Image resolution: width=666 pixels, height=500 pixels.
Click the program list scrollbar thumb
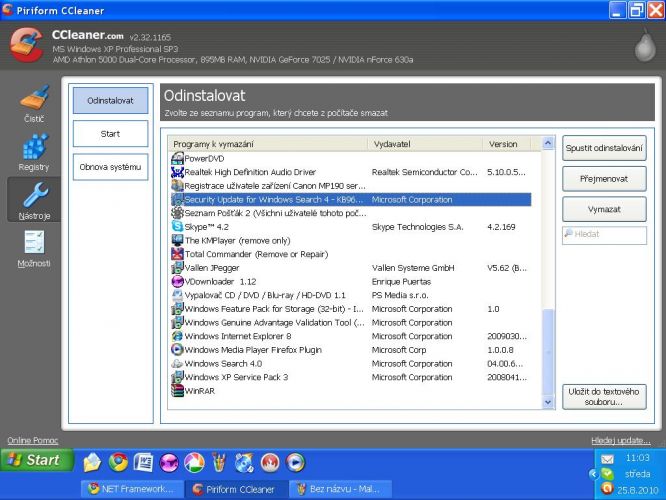pyautogui.click(x=548, y=352)
